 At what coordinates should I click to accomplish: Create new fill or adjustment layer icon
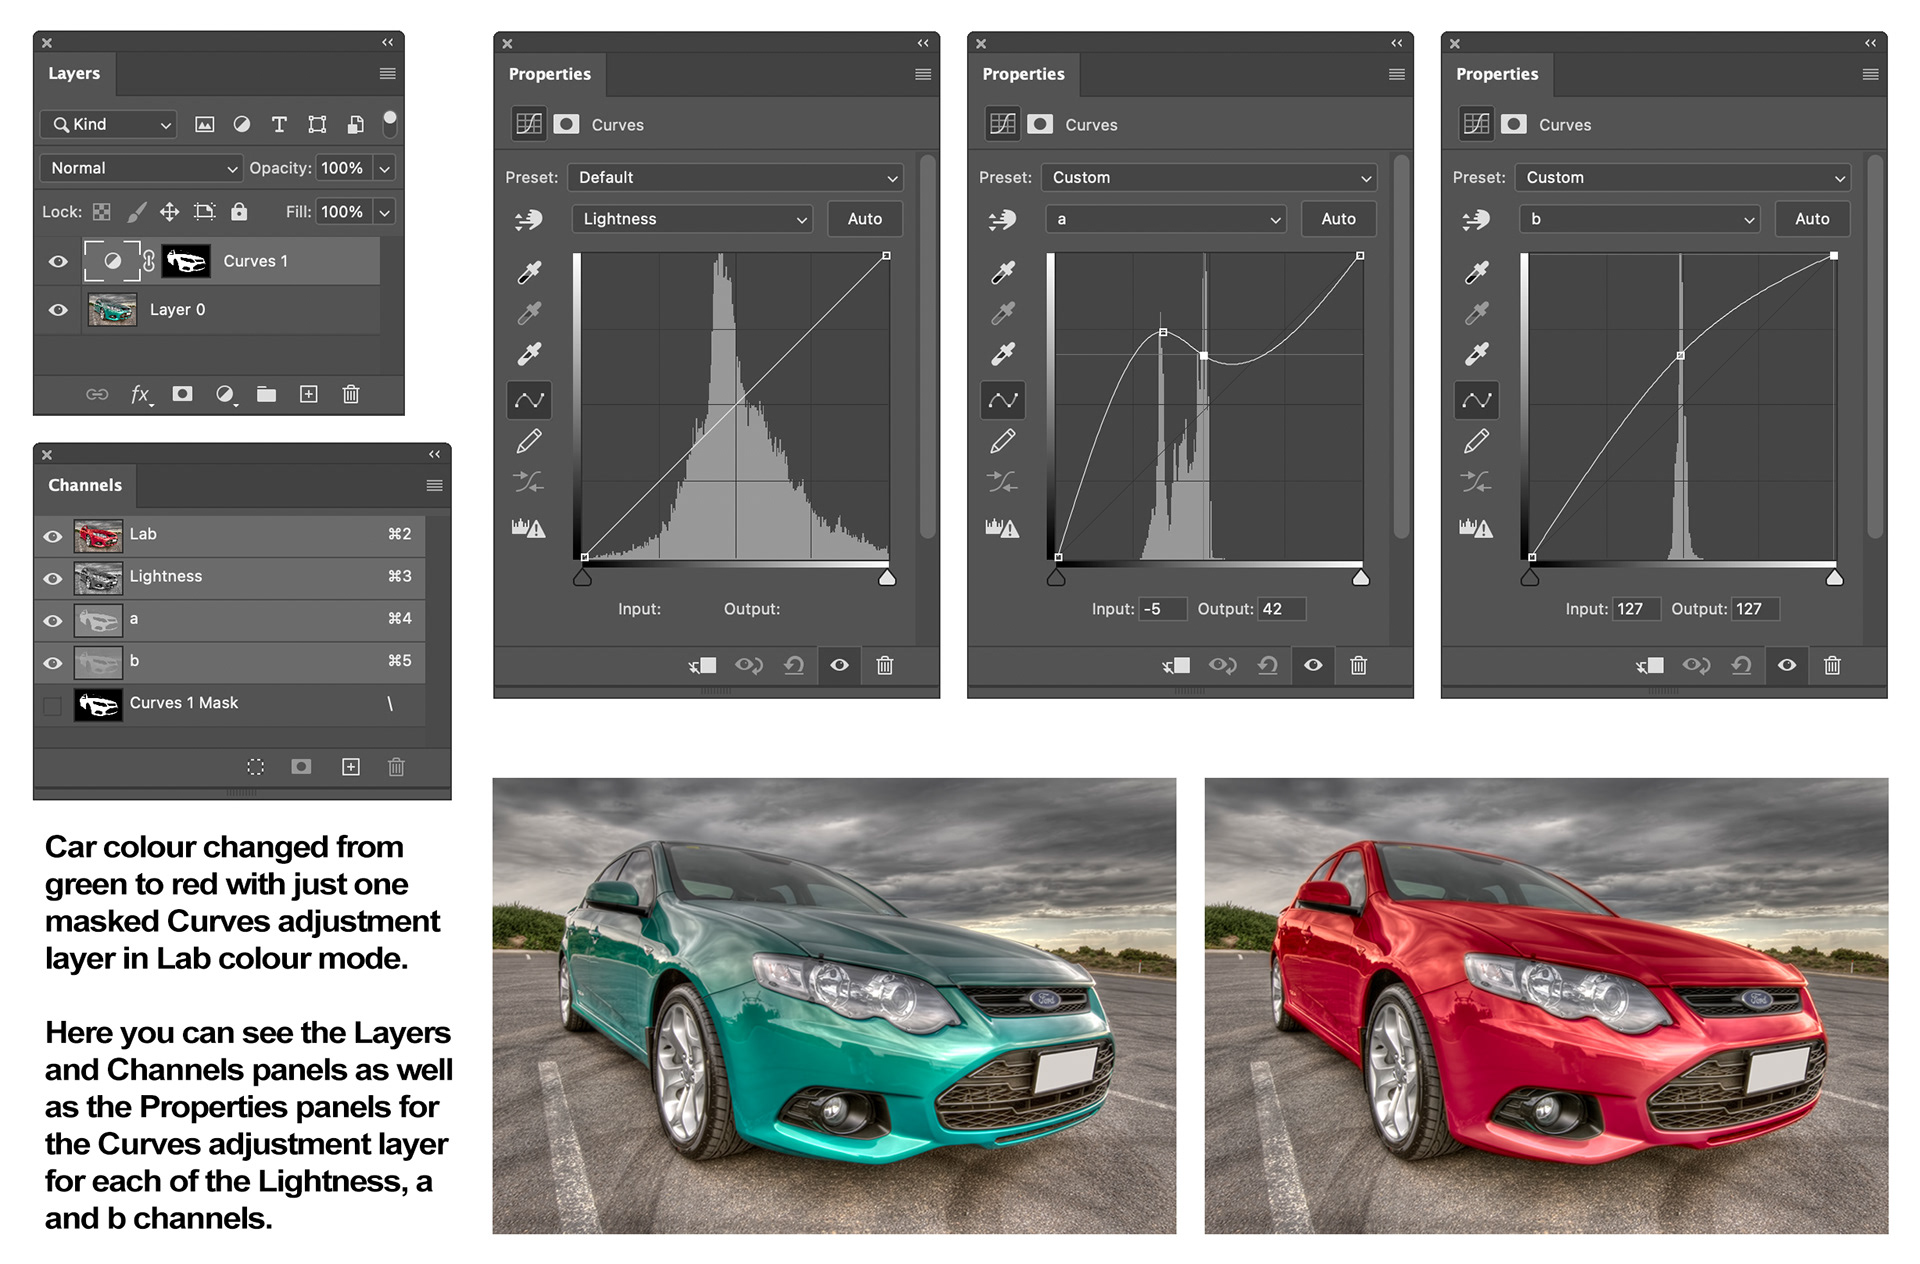tap(226, 394)
